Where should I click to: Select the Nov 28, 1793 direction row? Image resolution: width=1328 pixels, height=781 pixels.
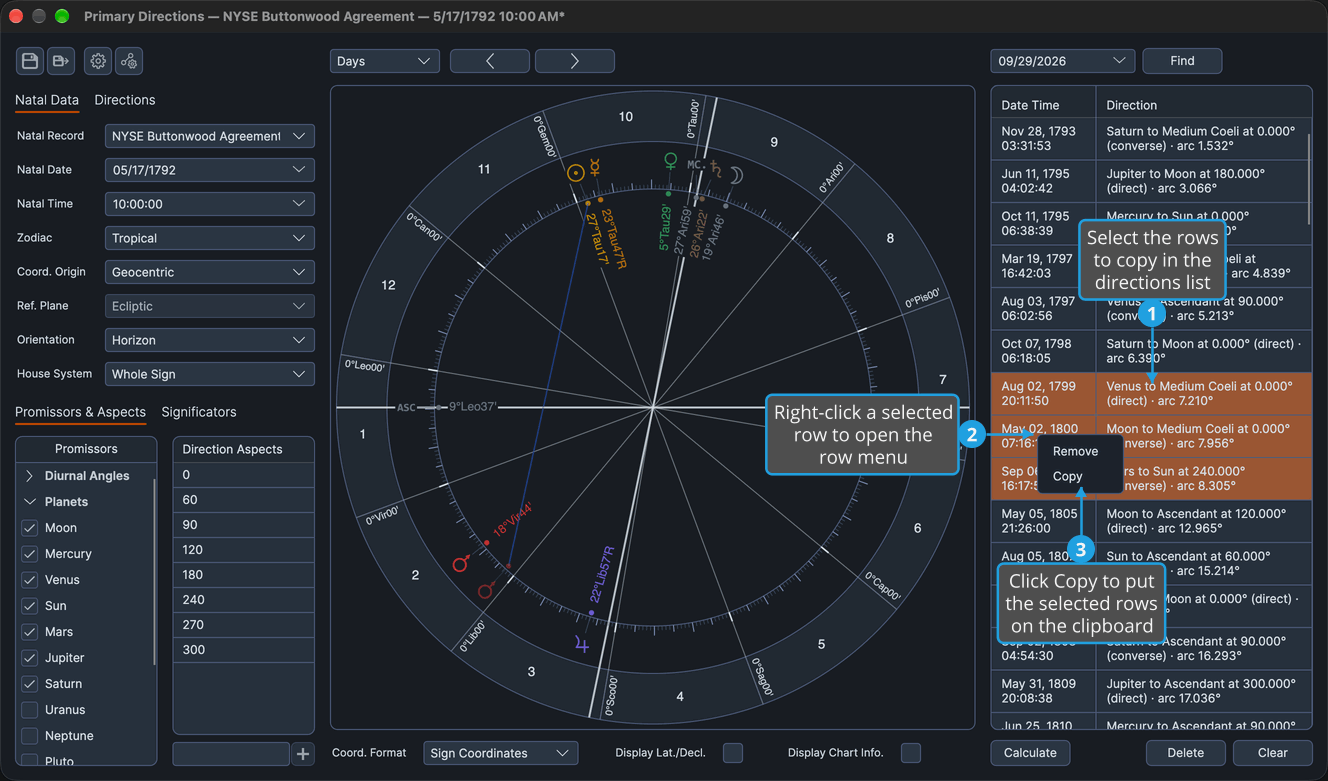1151,138
